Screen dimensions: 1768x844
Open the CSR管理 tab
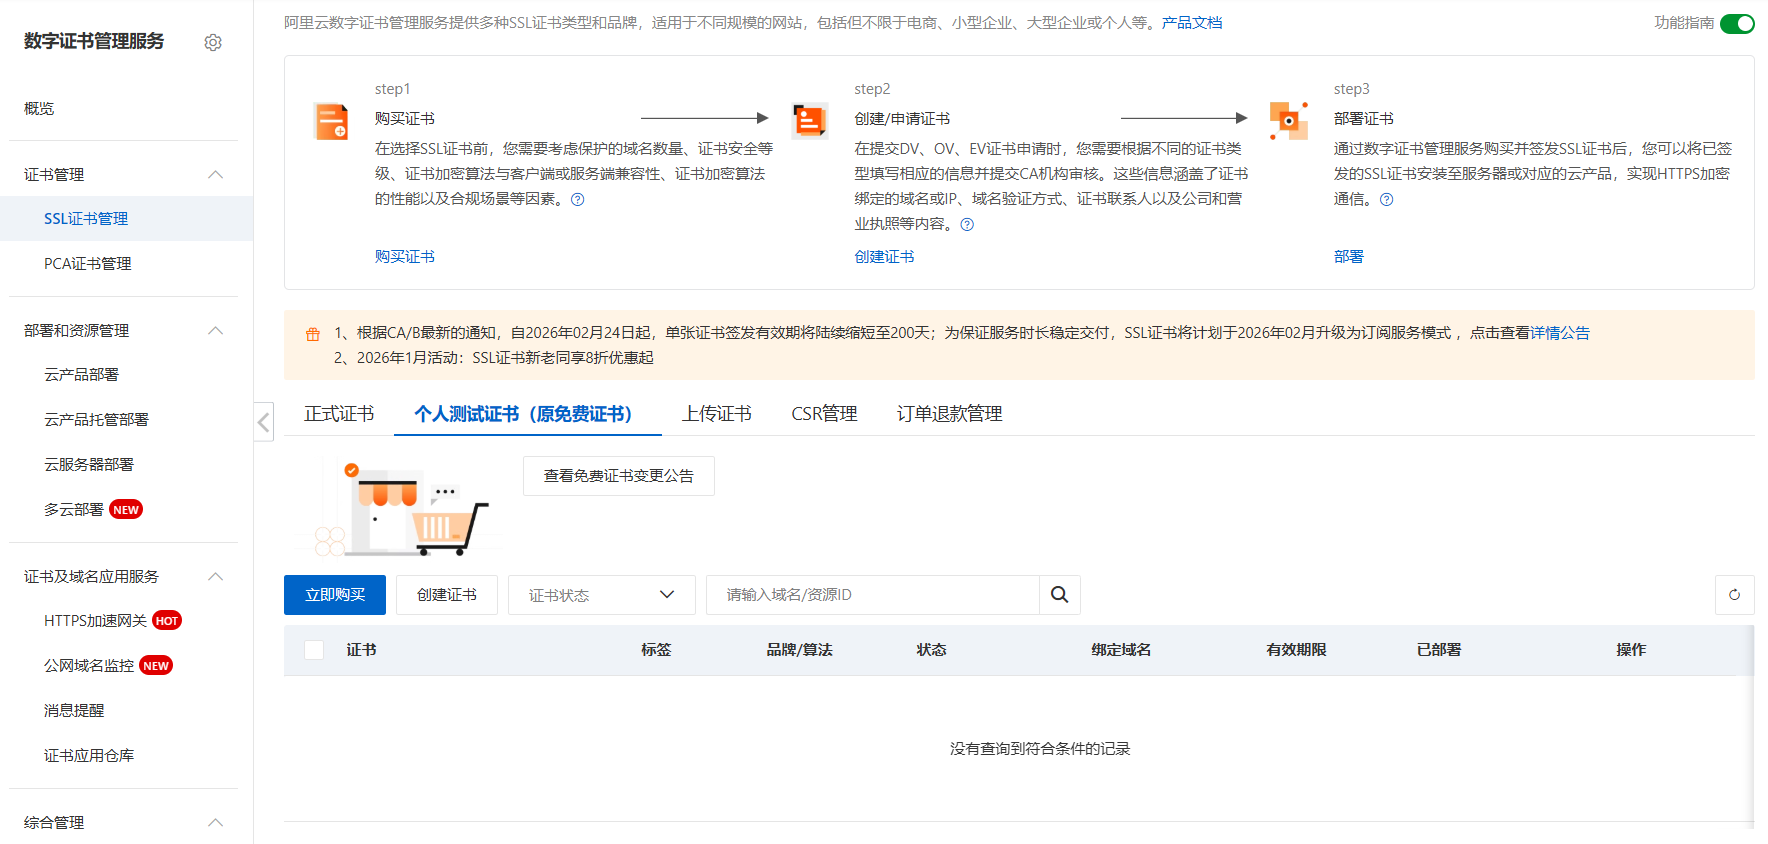tap(824, 414)
